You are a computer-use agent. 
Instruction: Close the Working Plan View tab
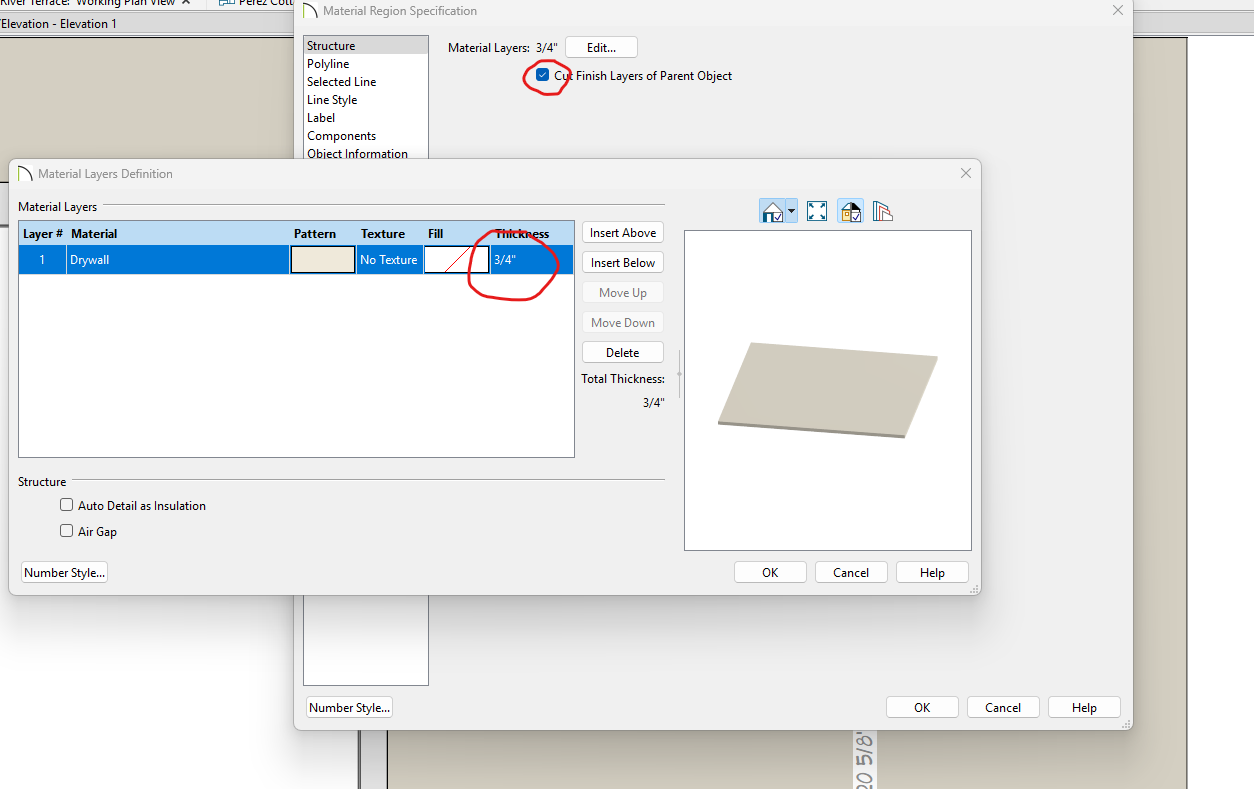186,3
